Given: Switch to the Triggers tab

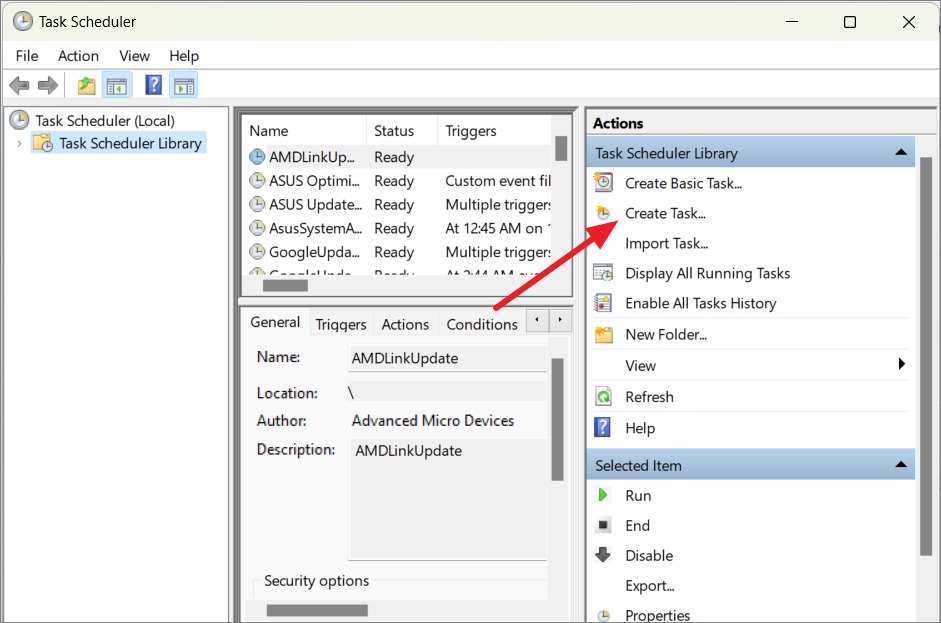Looking at the screenshot, I should [341, 324].
